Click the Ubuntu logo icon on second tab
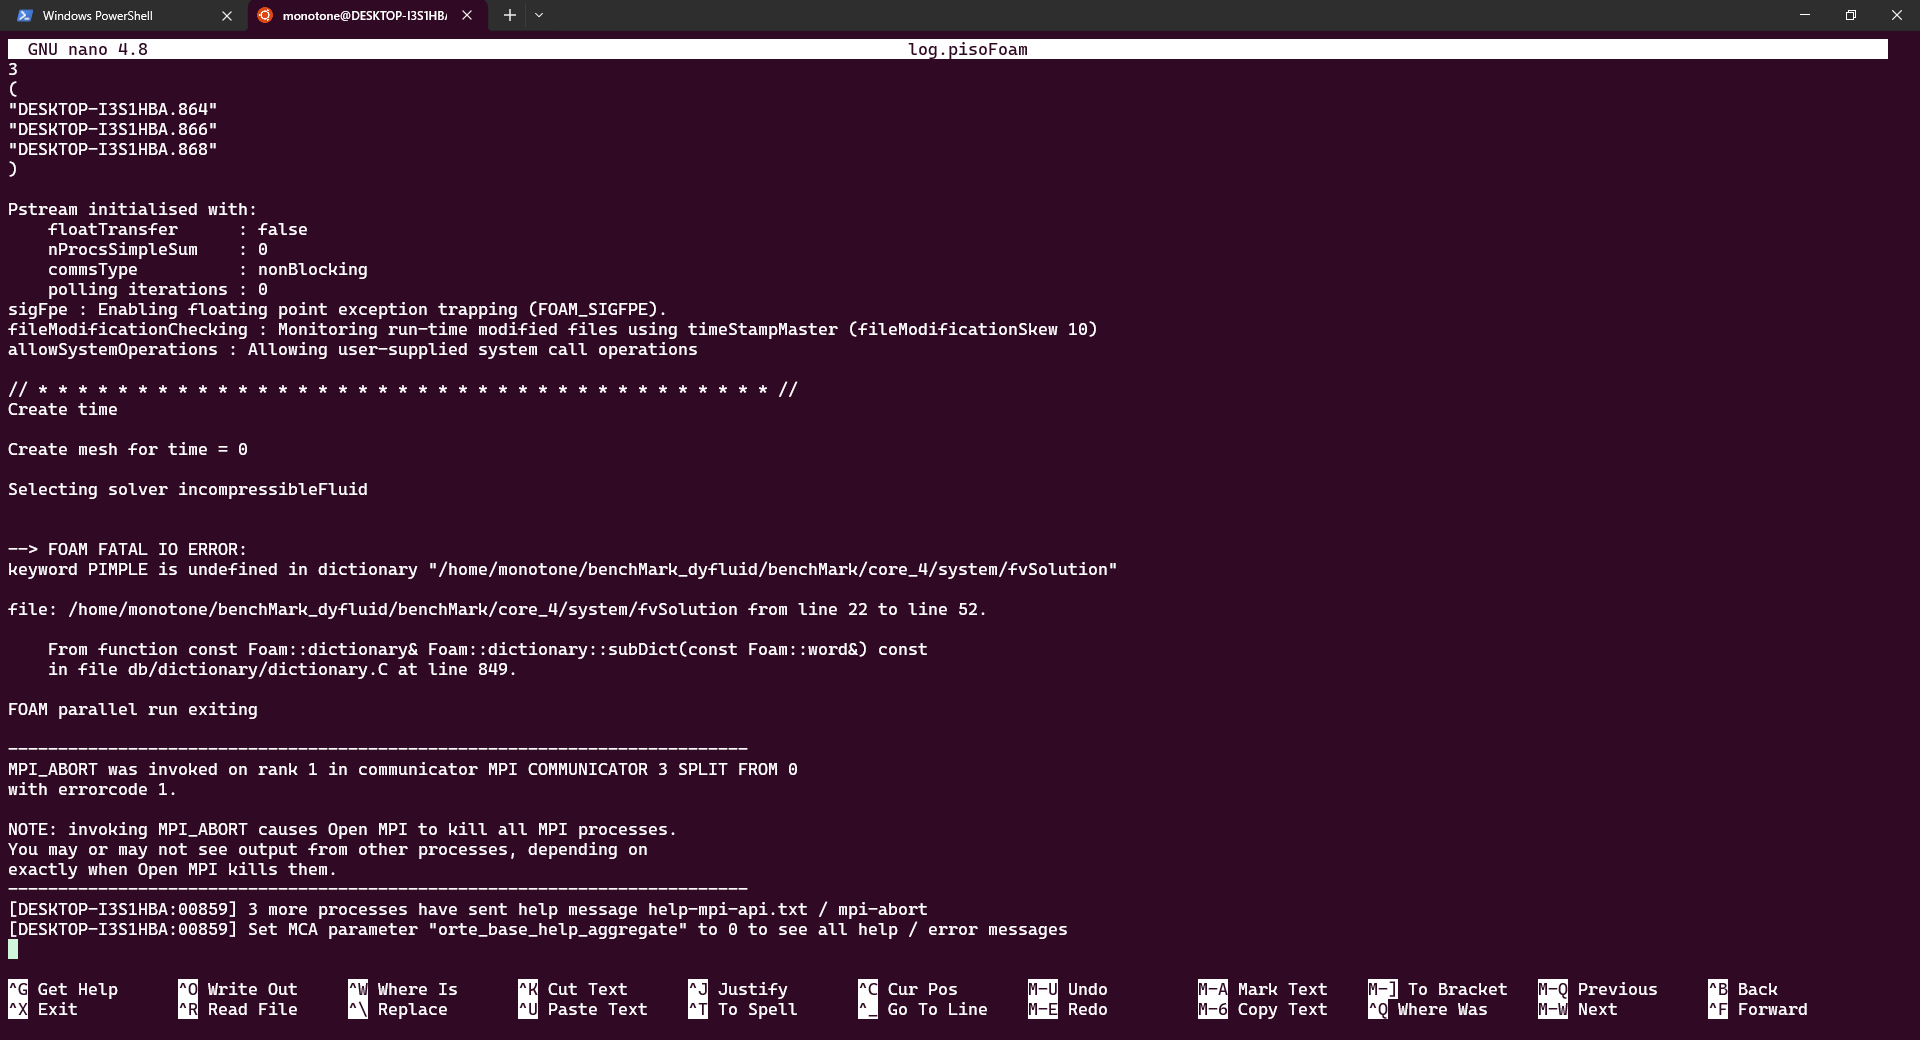1920x1040 pixels. [265, 16]
